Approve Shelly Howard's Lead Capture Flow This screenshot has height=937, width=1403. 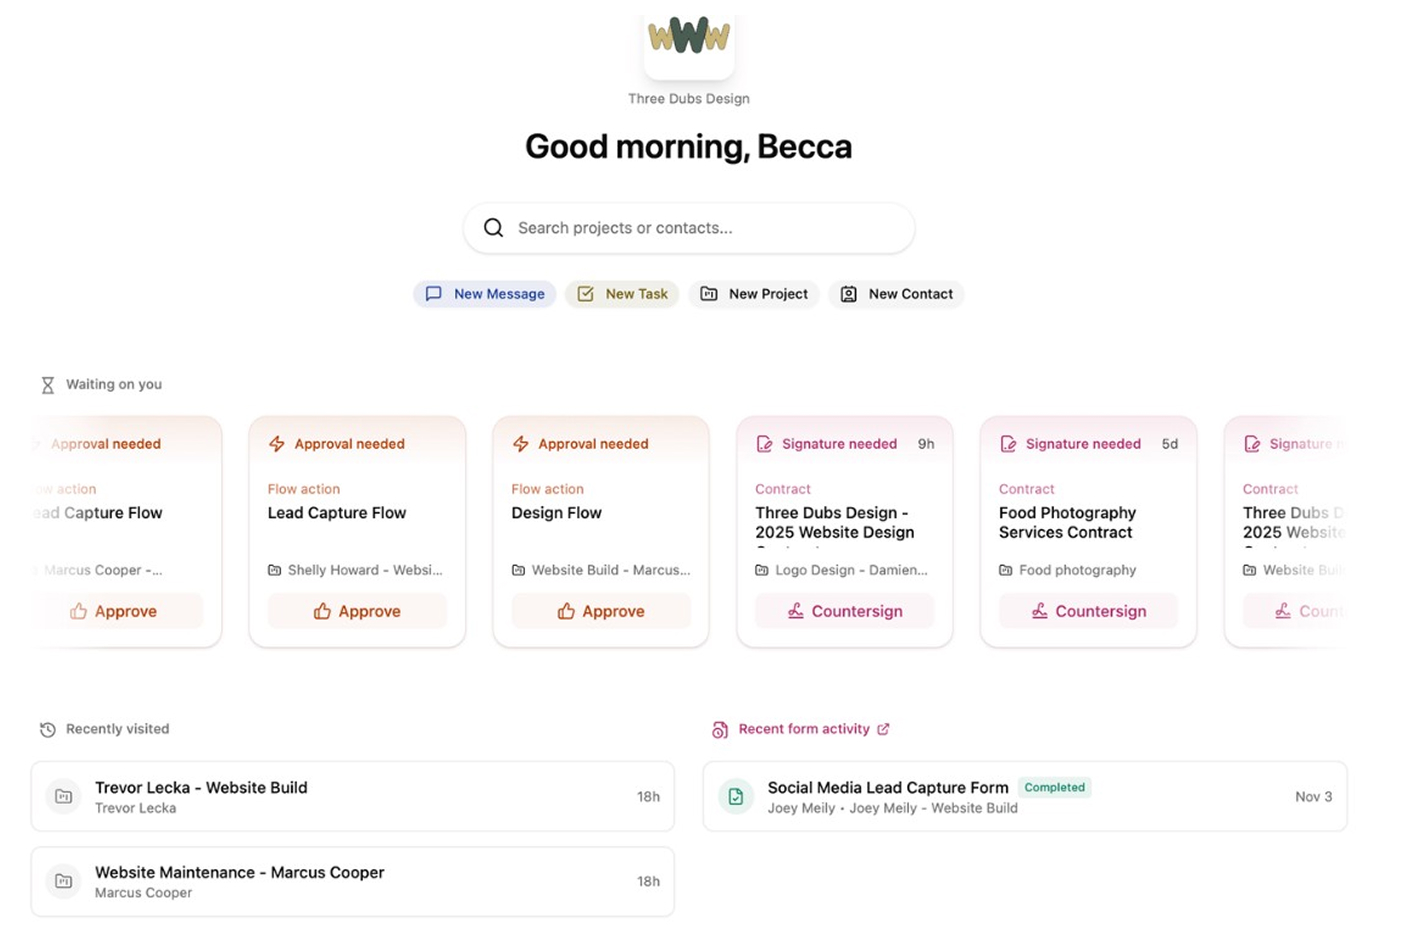(357, 611)
